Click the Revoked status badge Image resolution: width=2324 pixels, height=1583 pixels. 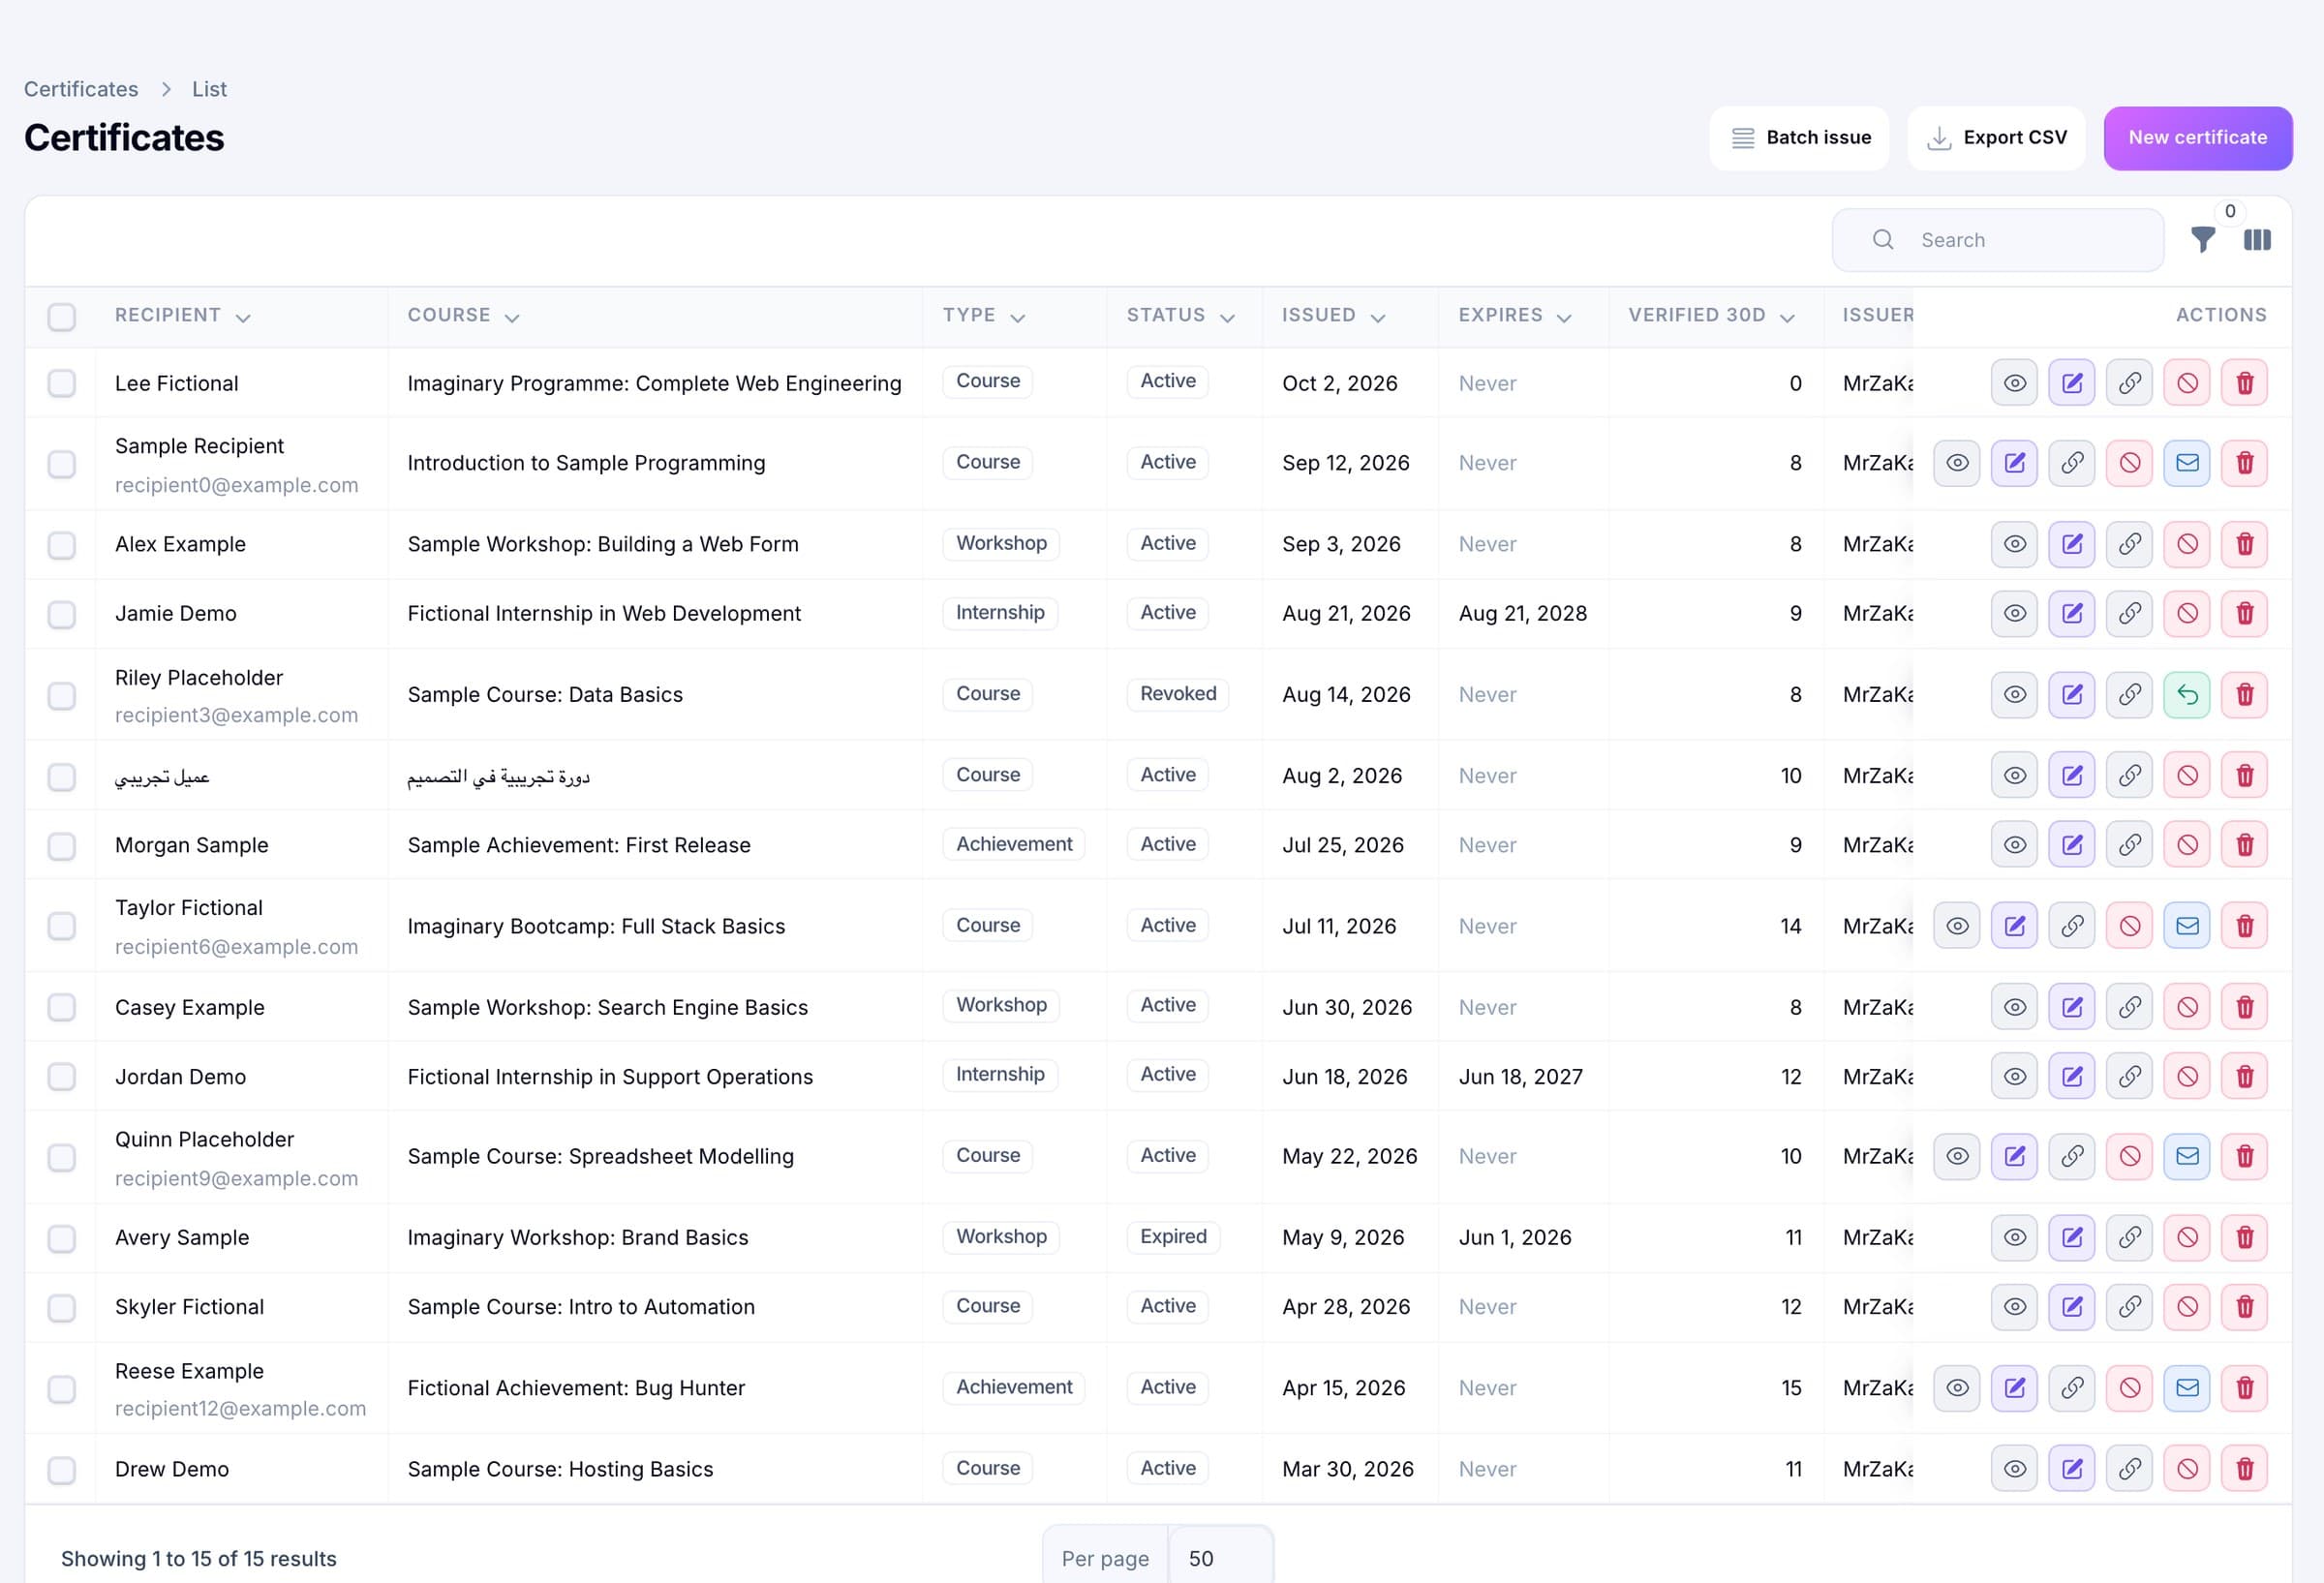pyautogui.click(x=1178, y=694)
